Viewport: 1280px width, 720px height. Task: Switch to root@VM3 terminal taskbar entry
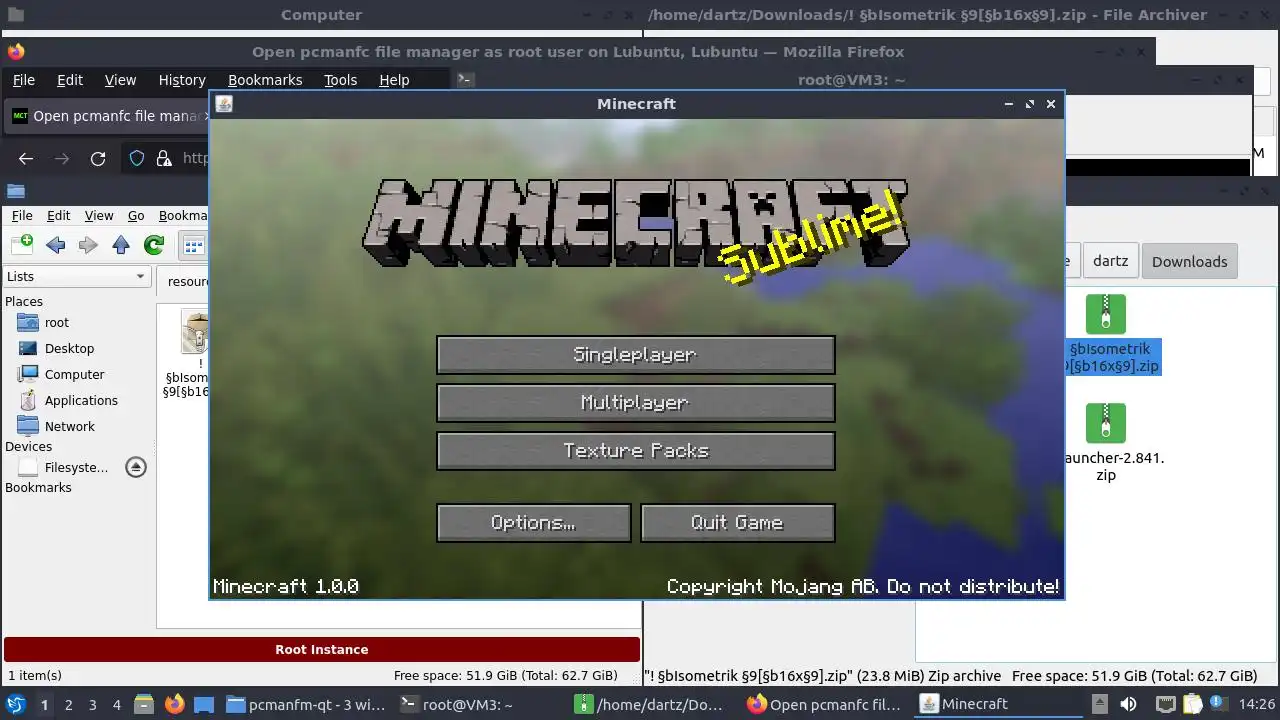pyautogui.click(x=480, y=705)
